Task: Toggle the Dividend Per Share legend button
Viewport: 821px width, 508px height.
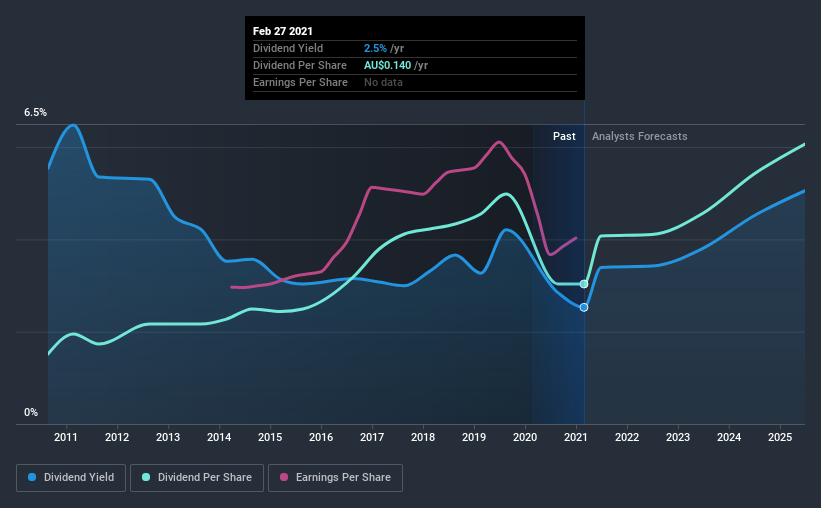Action: pyautogui.click(x=197, y=478)
